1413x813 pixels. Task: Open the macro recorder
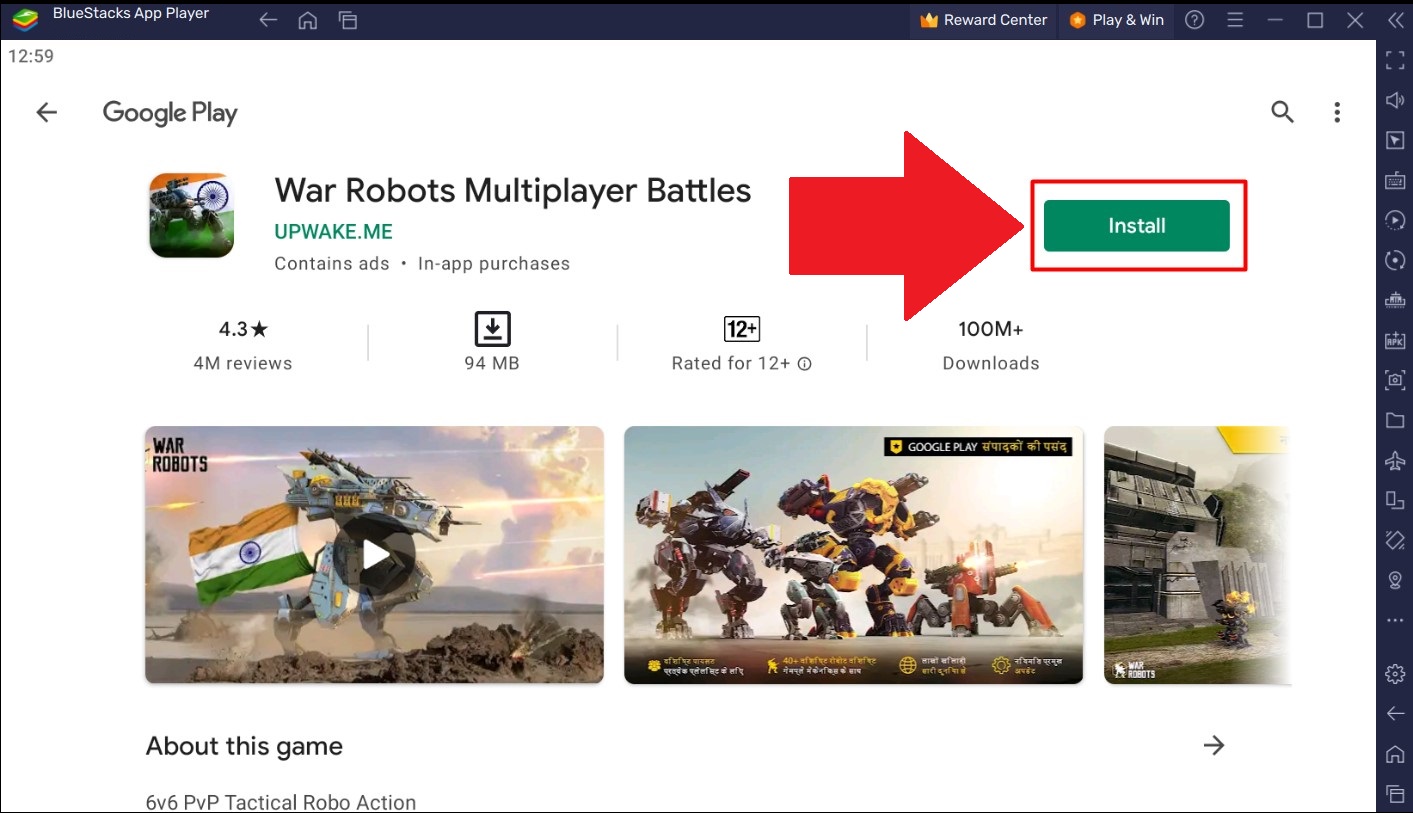1395,220
